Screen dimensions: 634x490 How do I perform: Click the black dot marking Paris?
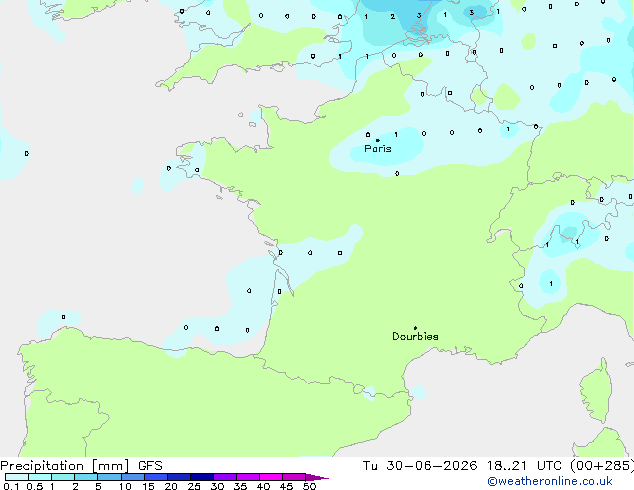(378, 140)
